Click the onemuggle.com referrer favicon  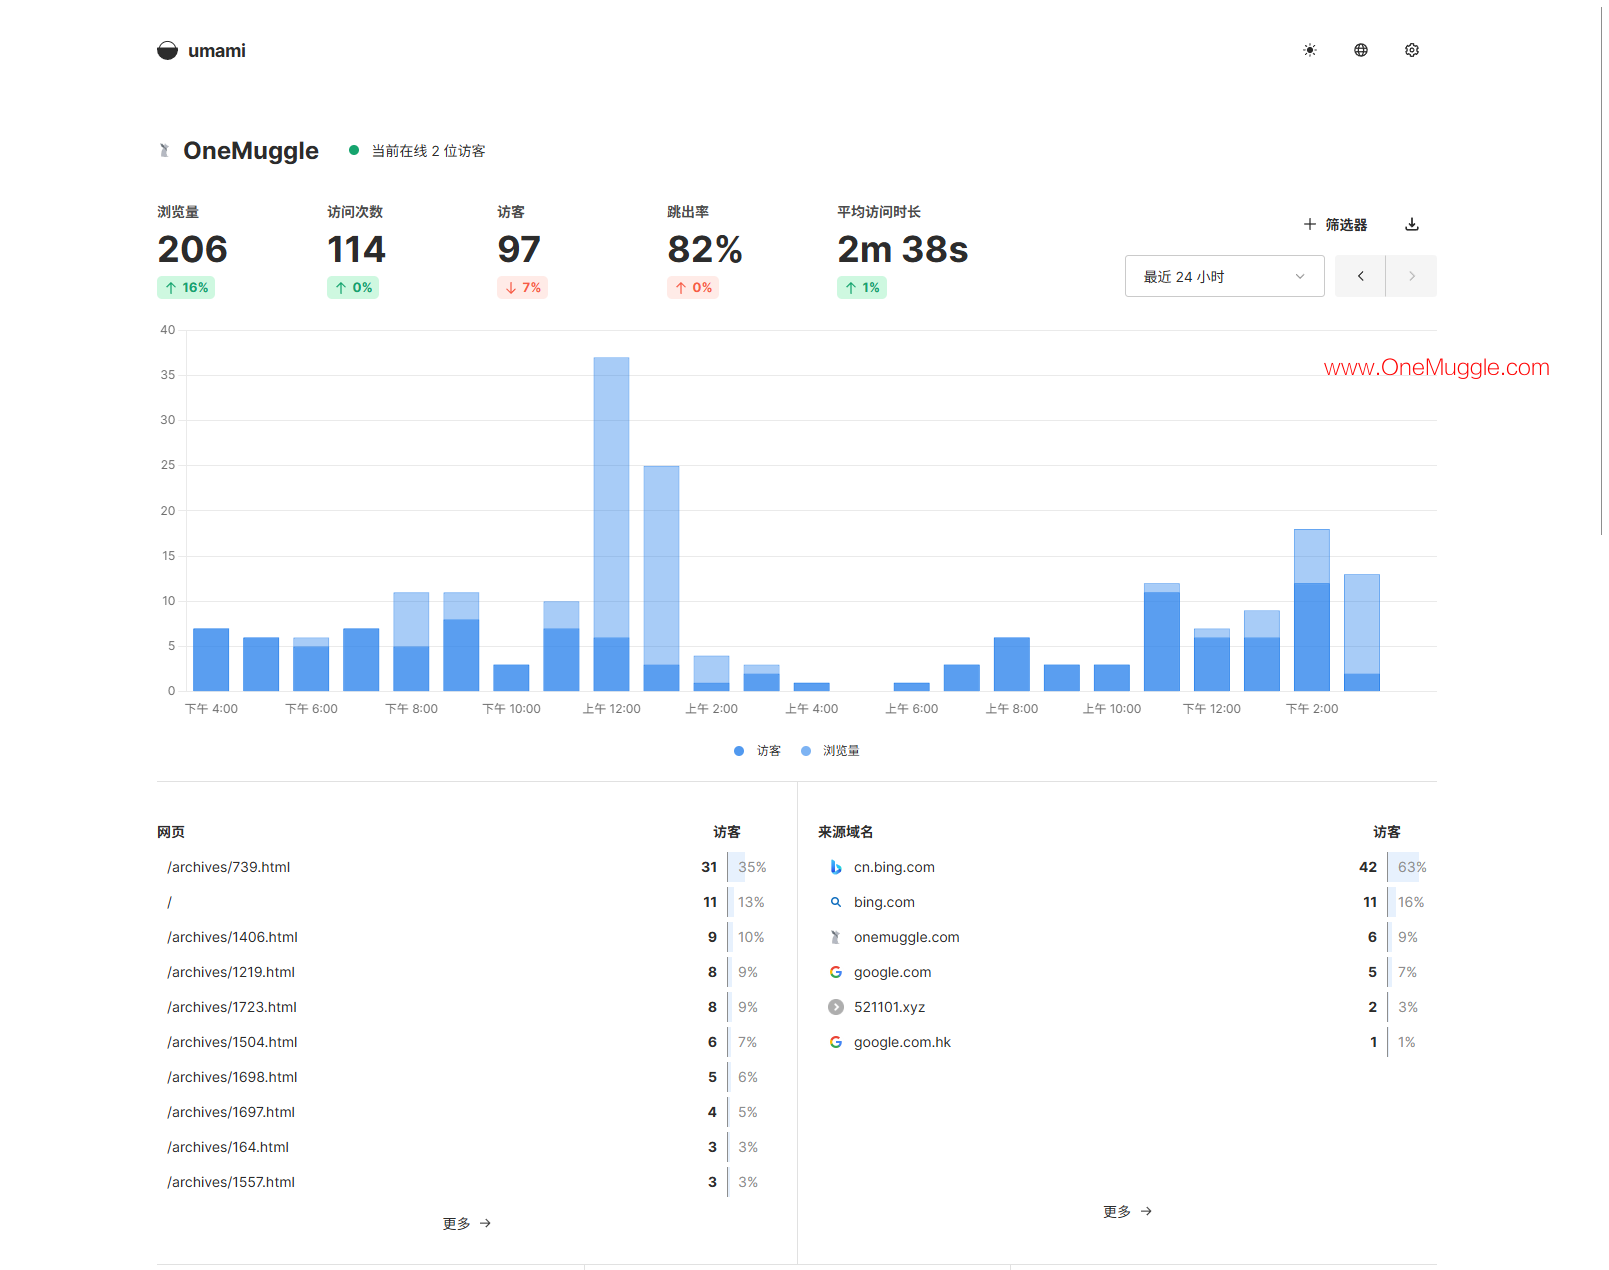point(836,937)
